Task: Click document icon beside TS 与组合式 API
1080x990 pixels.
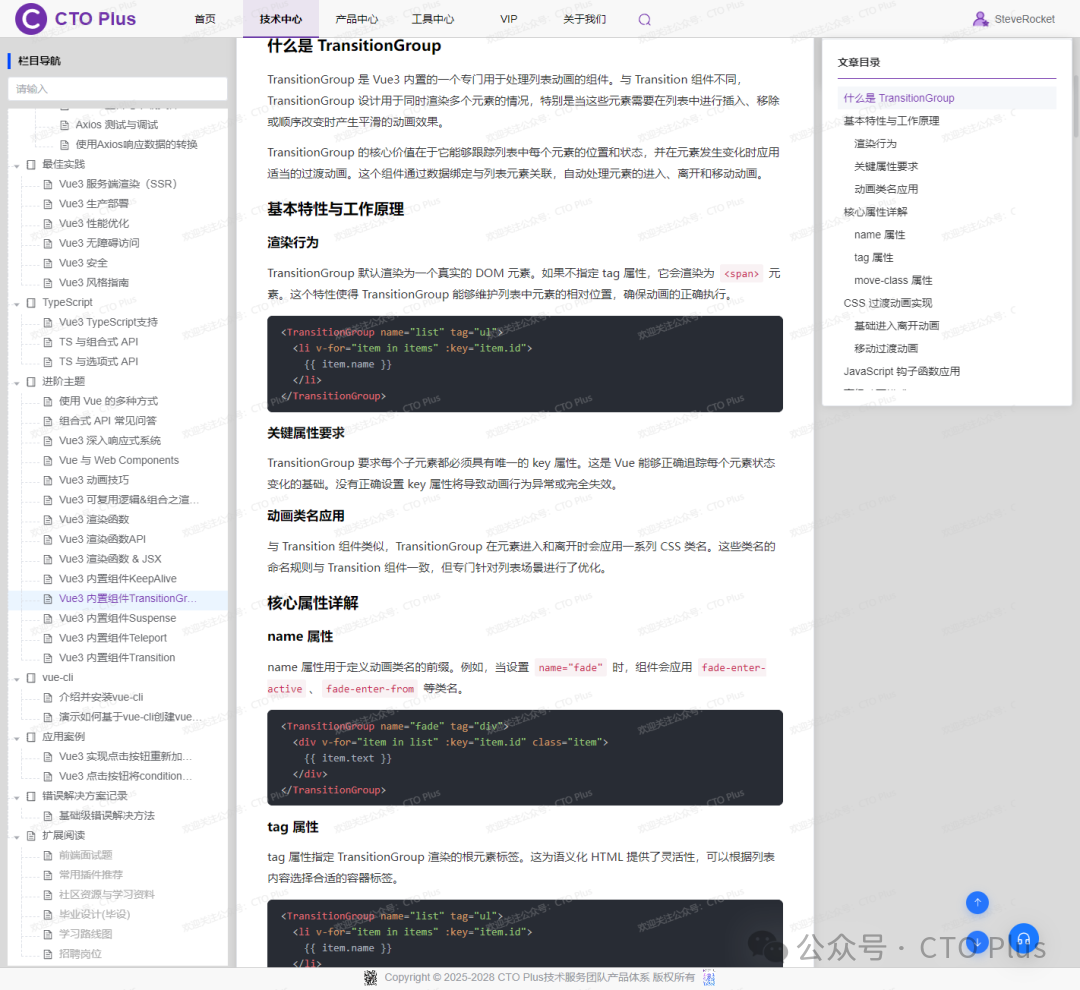Action: (48, 342)
